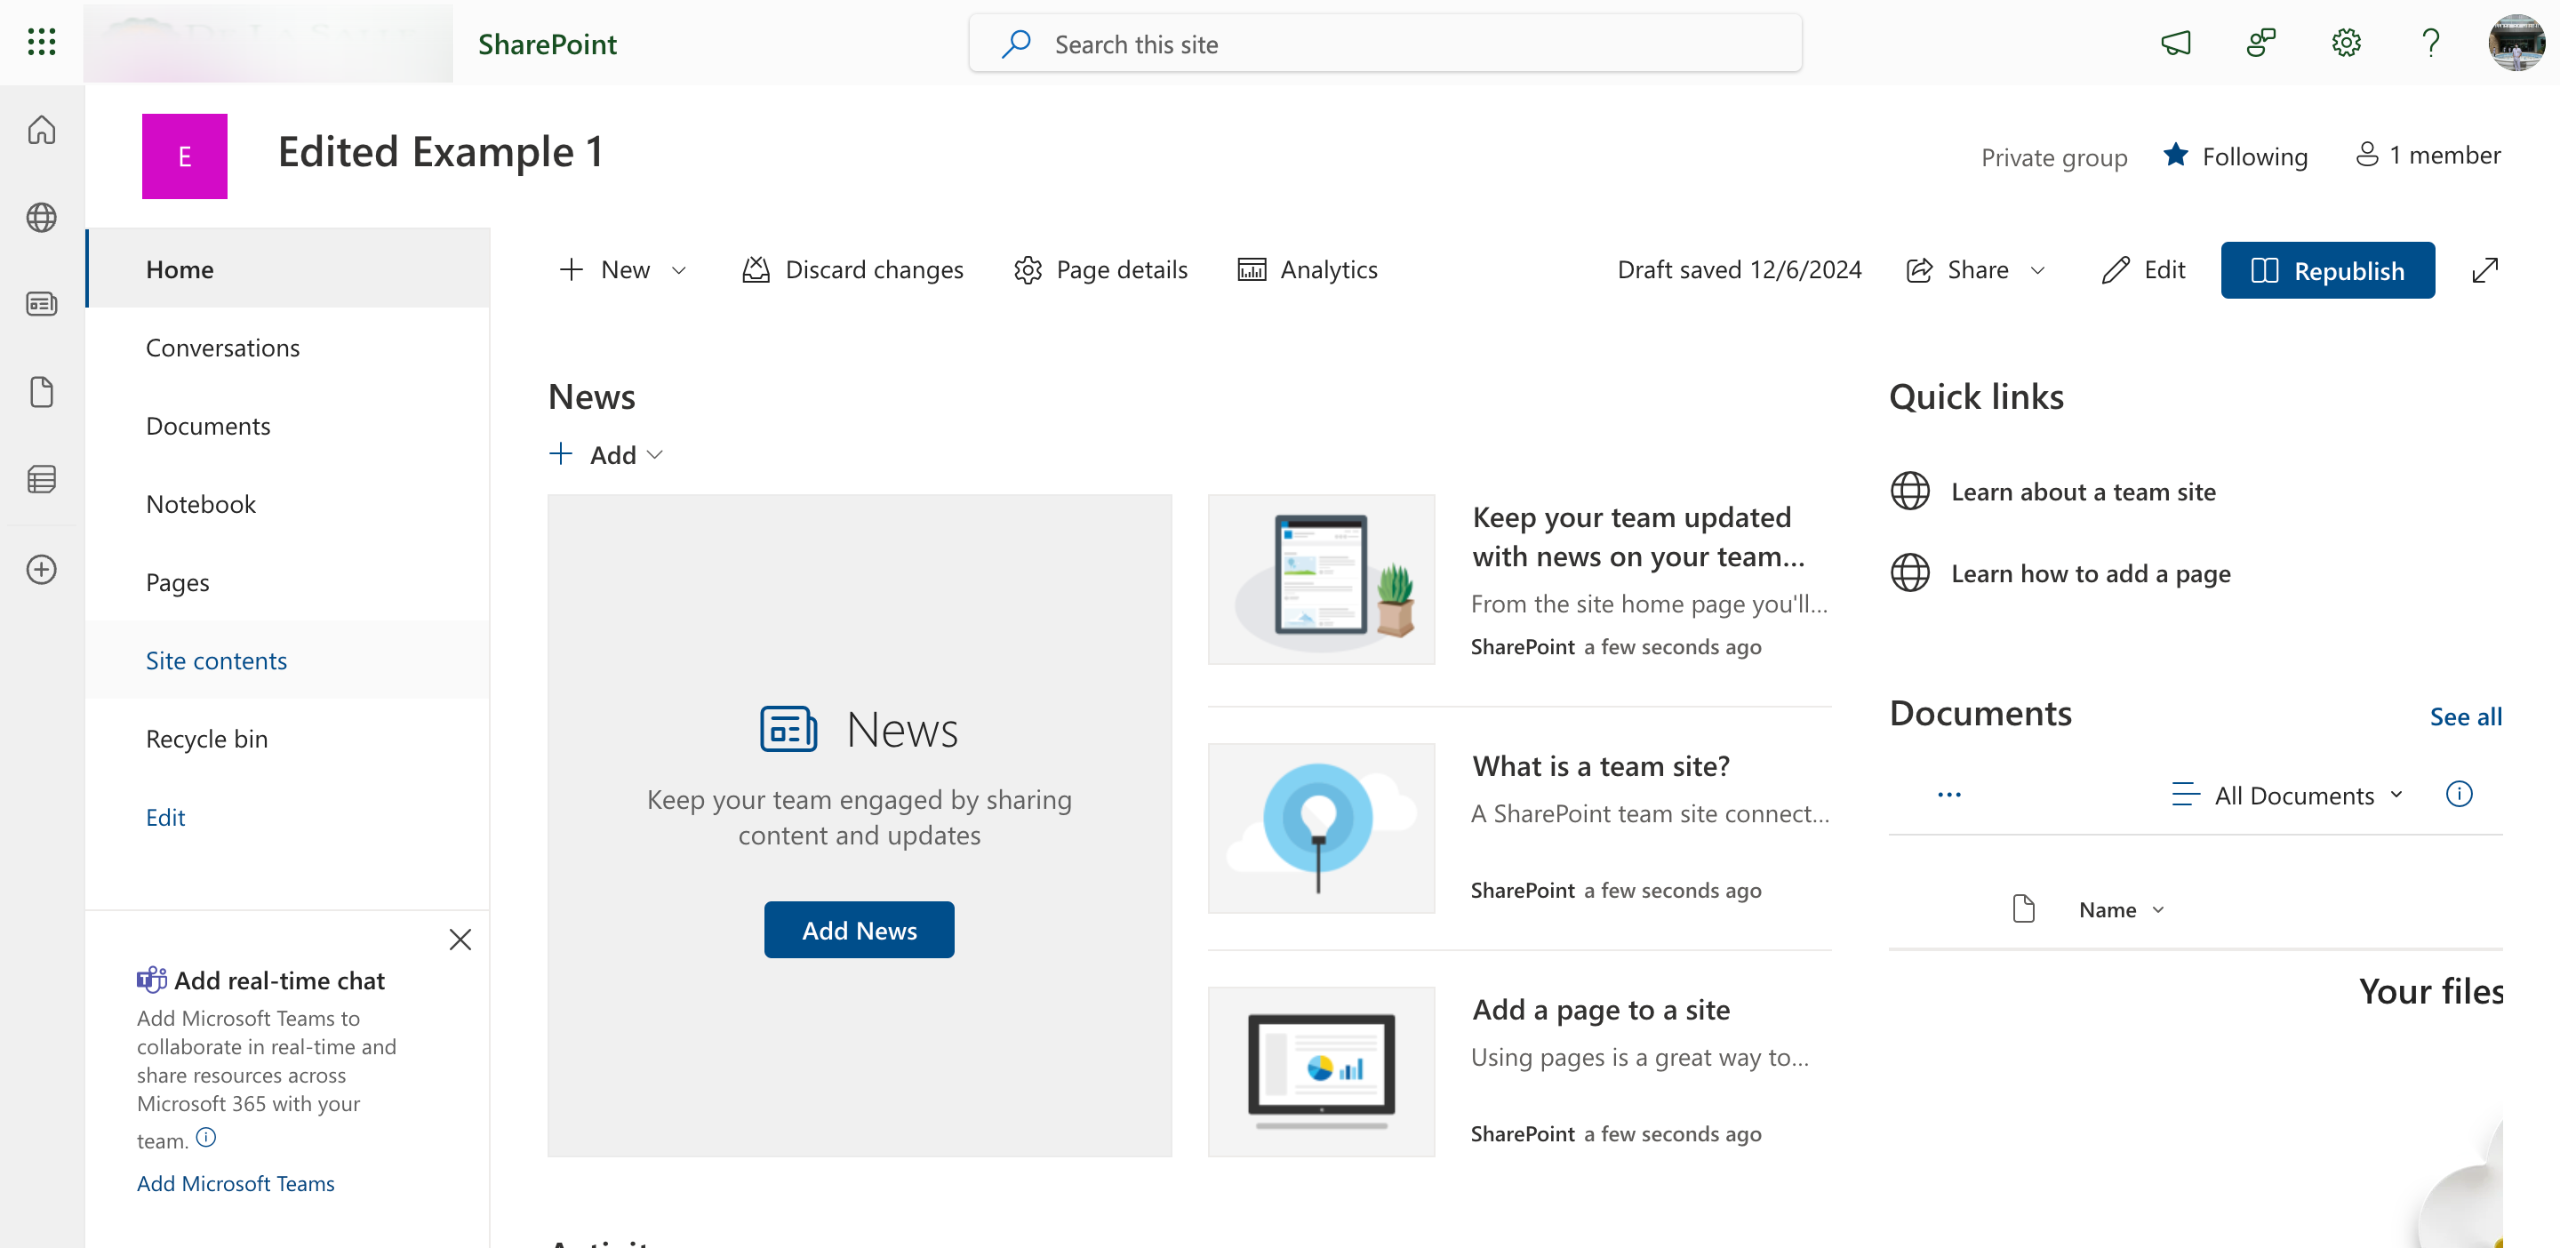Click the megaphone feedback icon
The width and height of the screenshot is (2560, 1248).
tap(2176, 43)
